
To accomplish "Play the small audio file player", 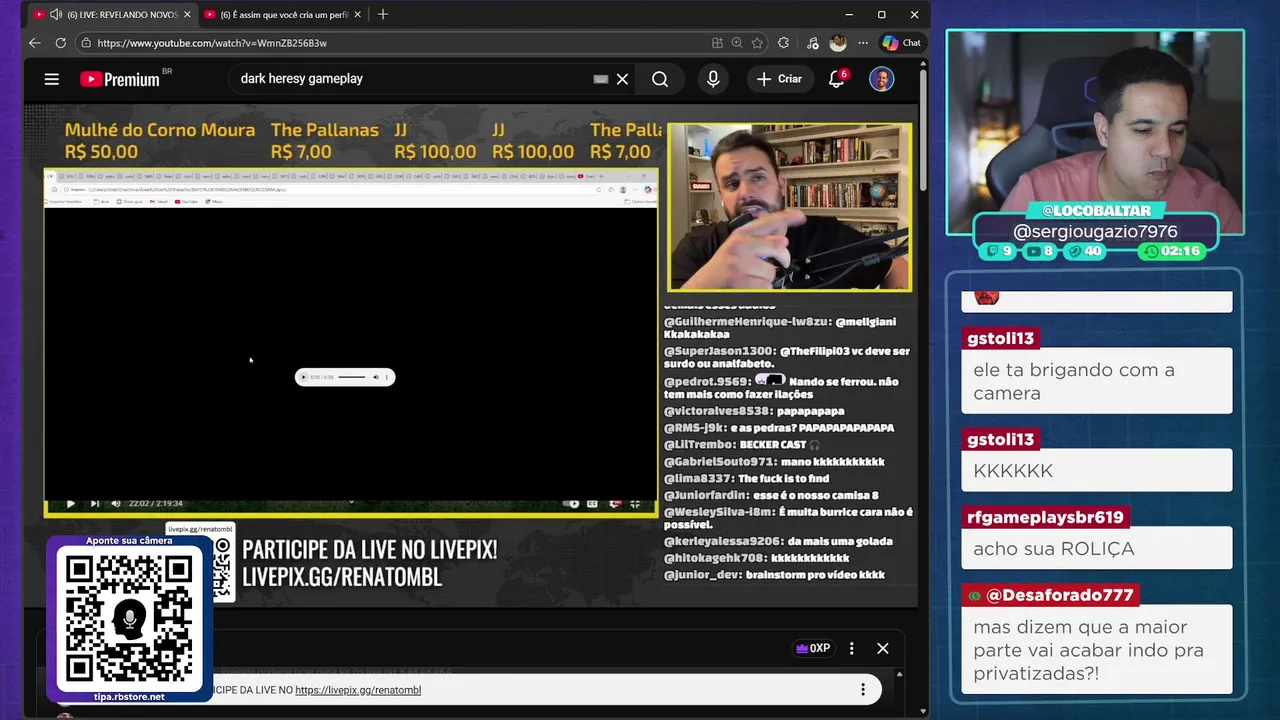I will [303, 377].
